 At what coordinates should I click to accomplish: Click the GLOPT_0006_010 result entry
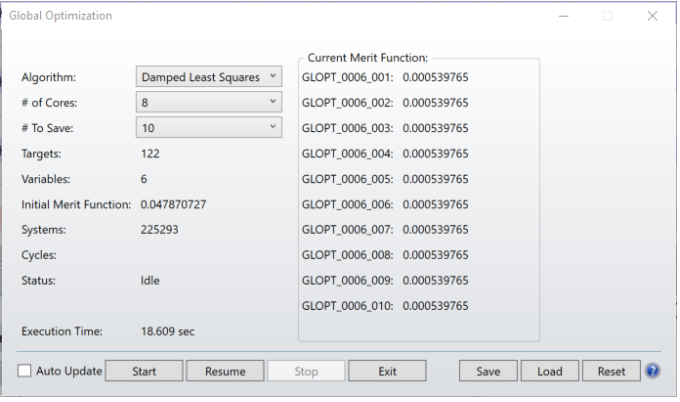385,306
